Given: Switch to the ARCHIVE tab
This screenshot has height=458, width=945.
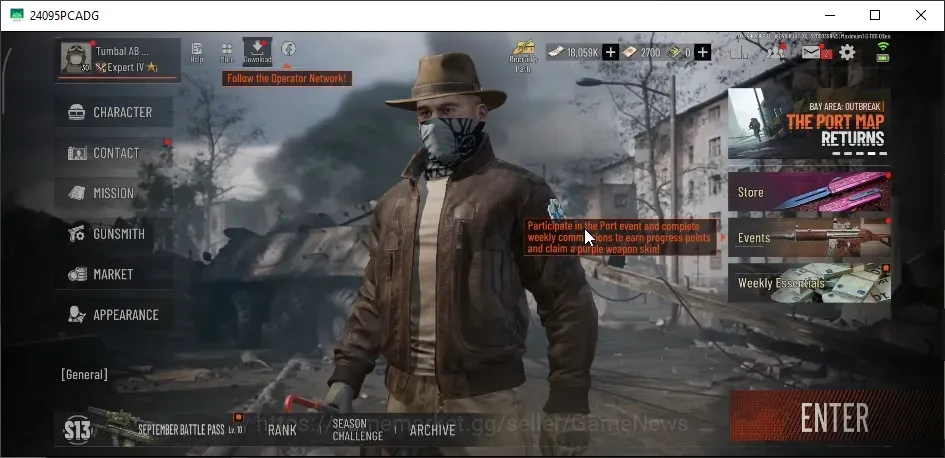Looking at the screenshot, I should [432, 430].
